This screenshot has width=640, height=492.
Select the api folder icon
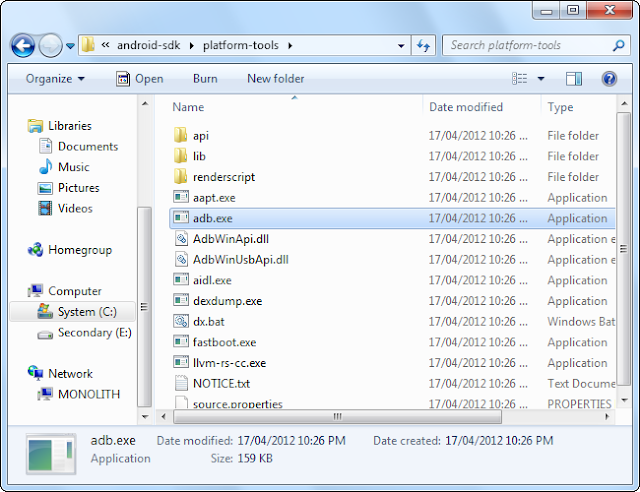pos(180,135)
